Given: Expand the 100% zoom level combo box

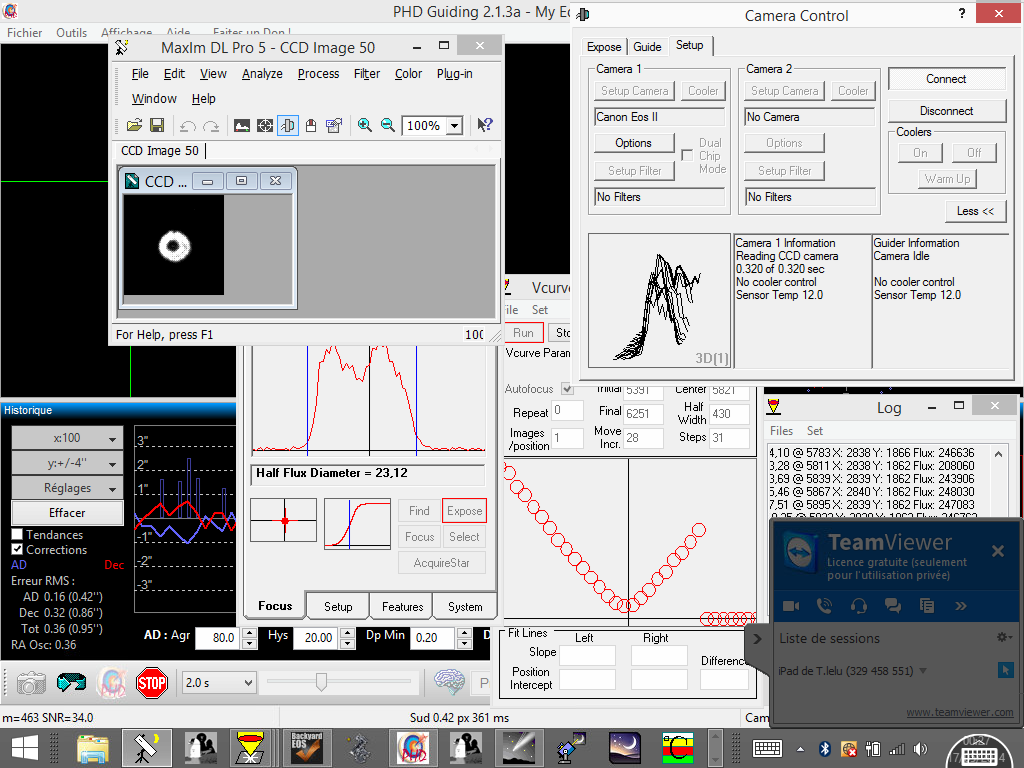Looking at the screenshot, I should (454, 125).
